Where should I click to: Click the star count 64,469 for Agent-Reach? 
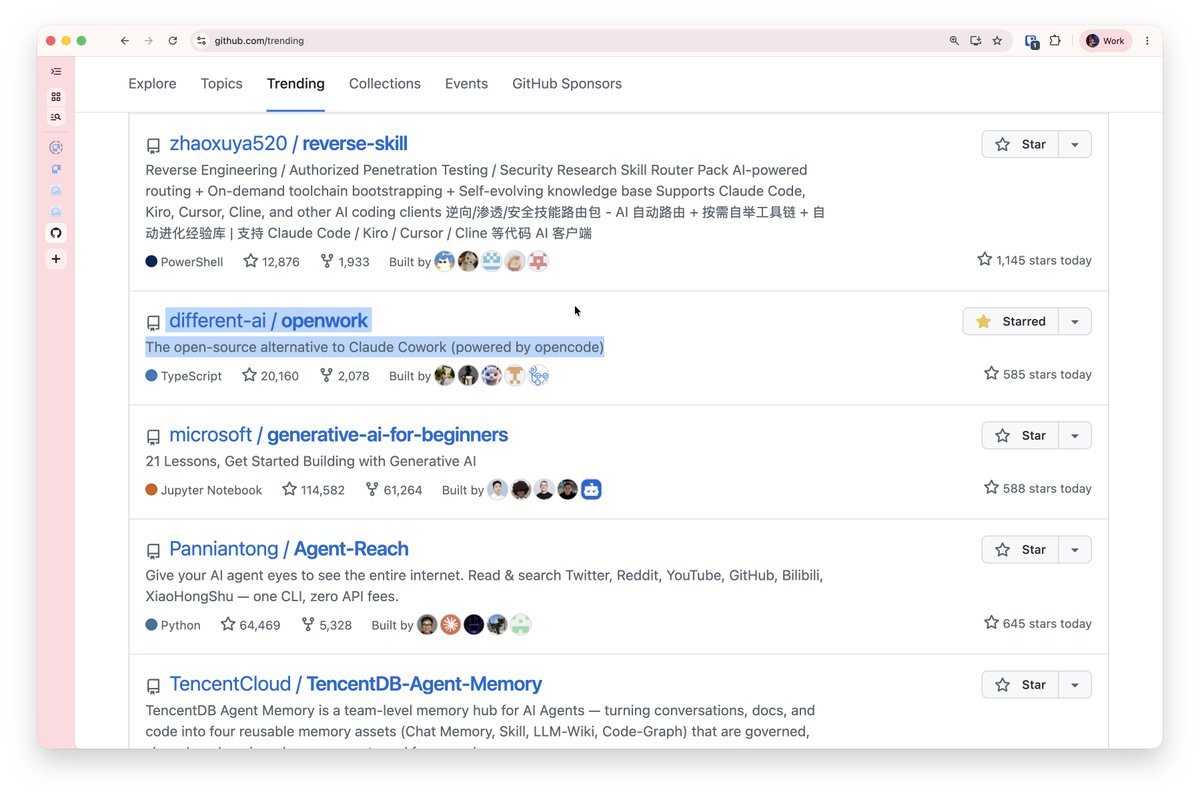pyautogui.click(x=250, y=624)
